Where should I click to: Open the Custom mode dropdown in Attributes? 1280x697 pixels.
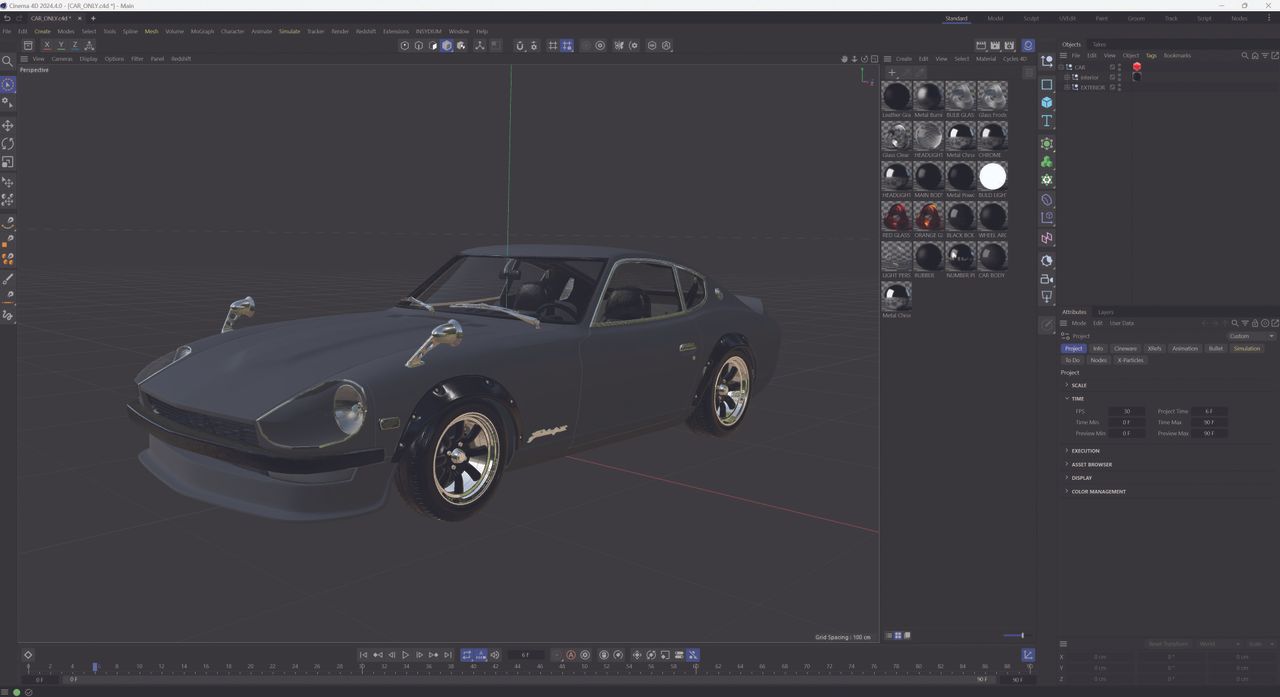pos(1251,336)
